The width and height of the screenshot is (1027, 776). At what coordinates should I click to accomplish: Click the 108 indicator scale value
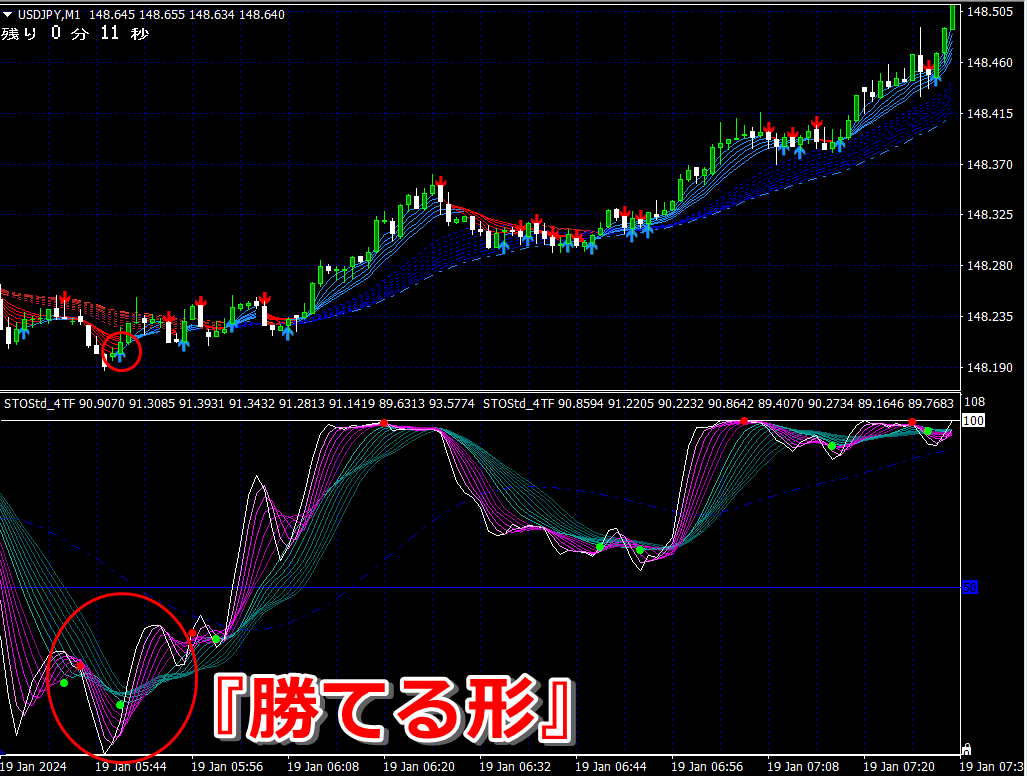click(x=975, y=402)
